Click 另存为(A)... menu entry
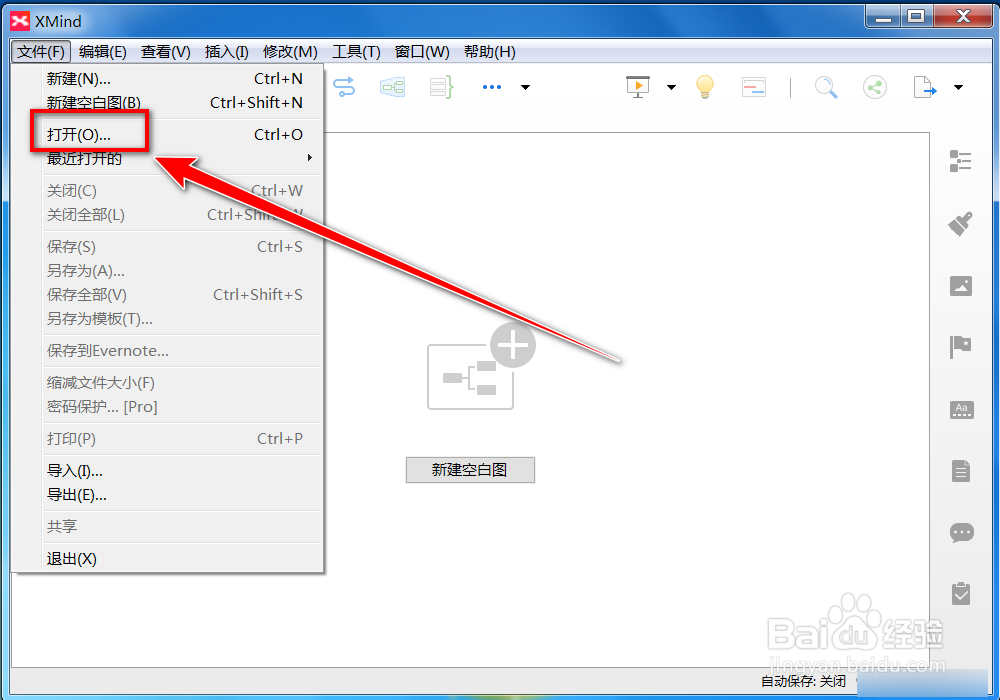 [175, 271]
